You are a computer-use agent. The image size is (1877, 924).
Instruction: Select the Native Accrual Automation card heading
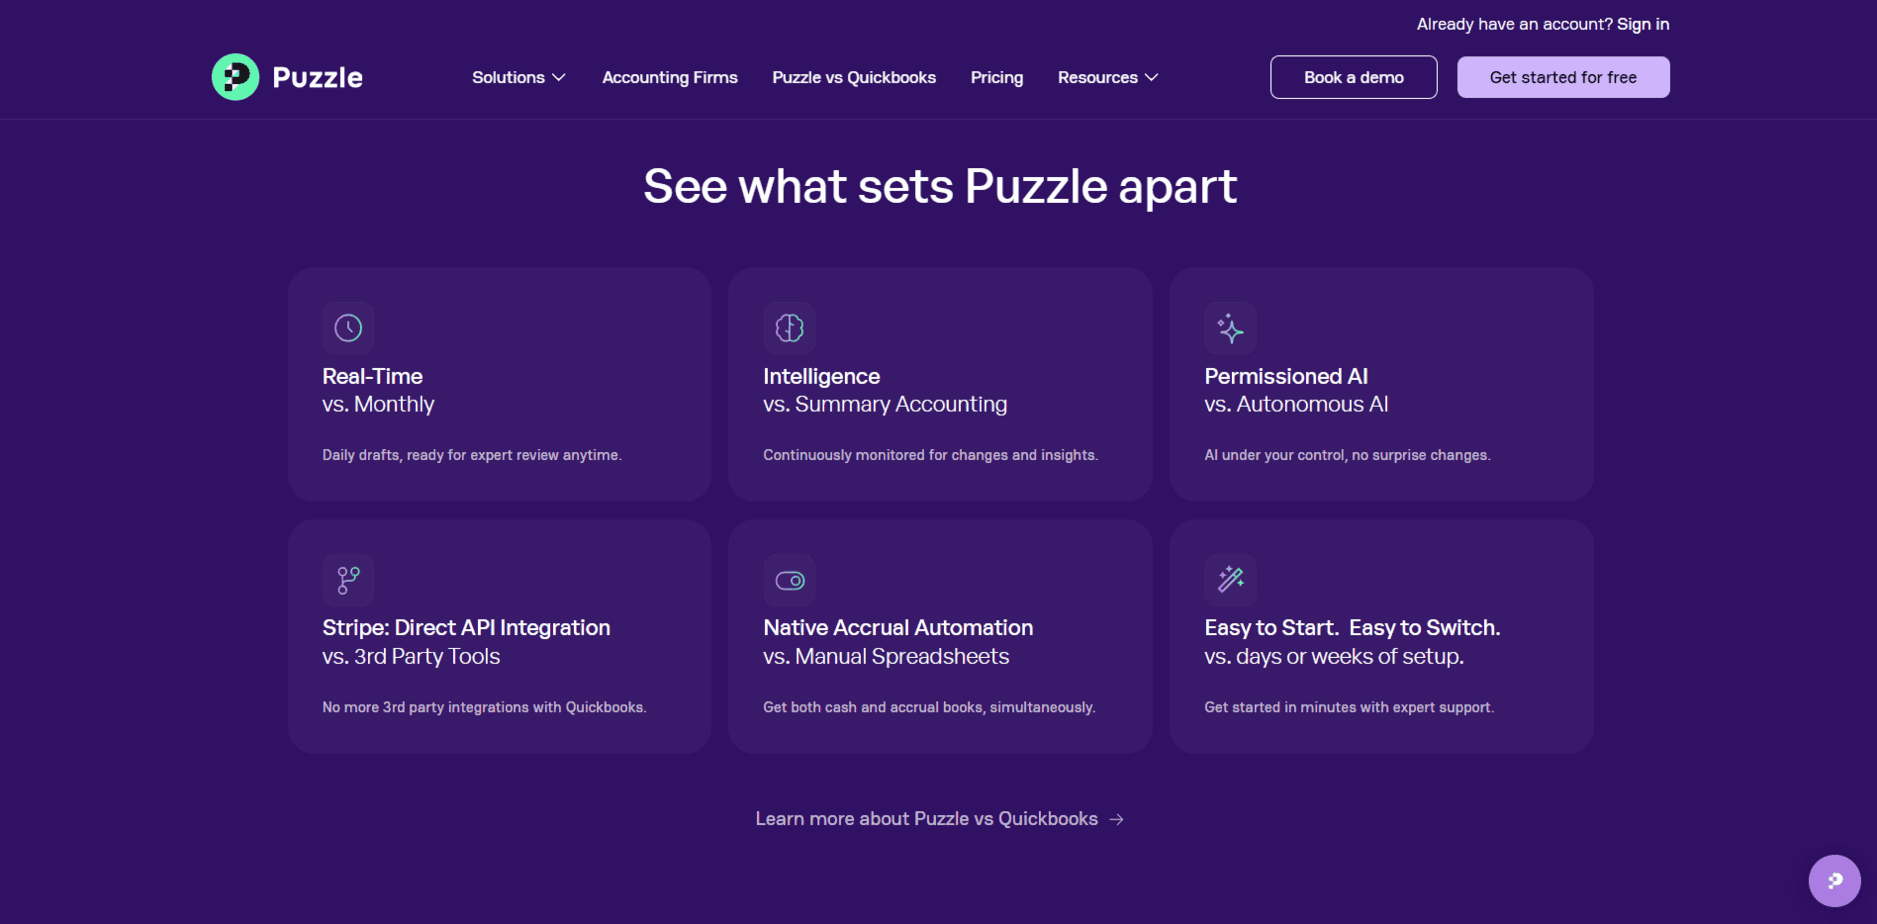(897, 628)
